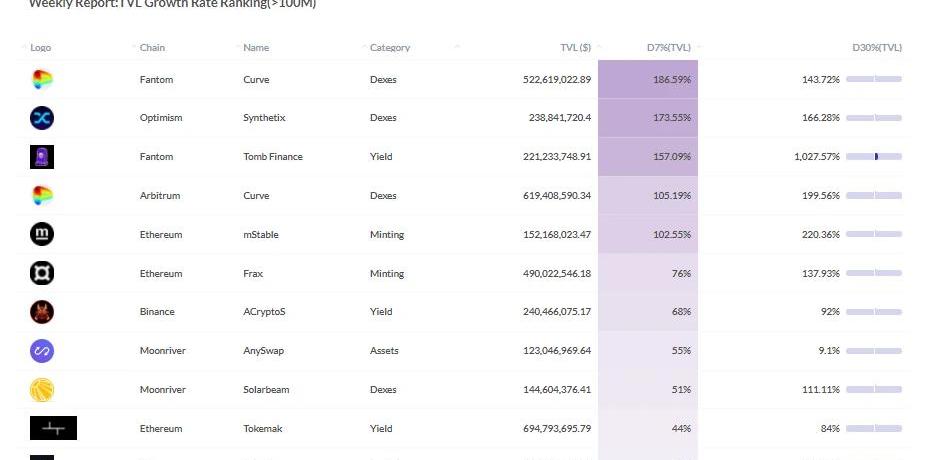The height and width of the screenshot is (460, 925).
Task: Click the Curve logo in the Arbitrum row
Action: coord(42,196)
